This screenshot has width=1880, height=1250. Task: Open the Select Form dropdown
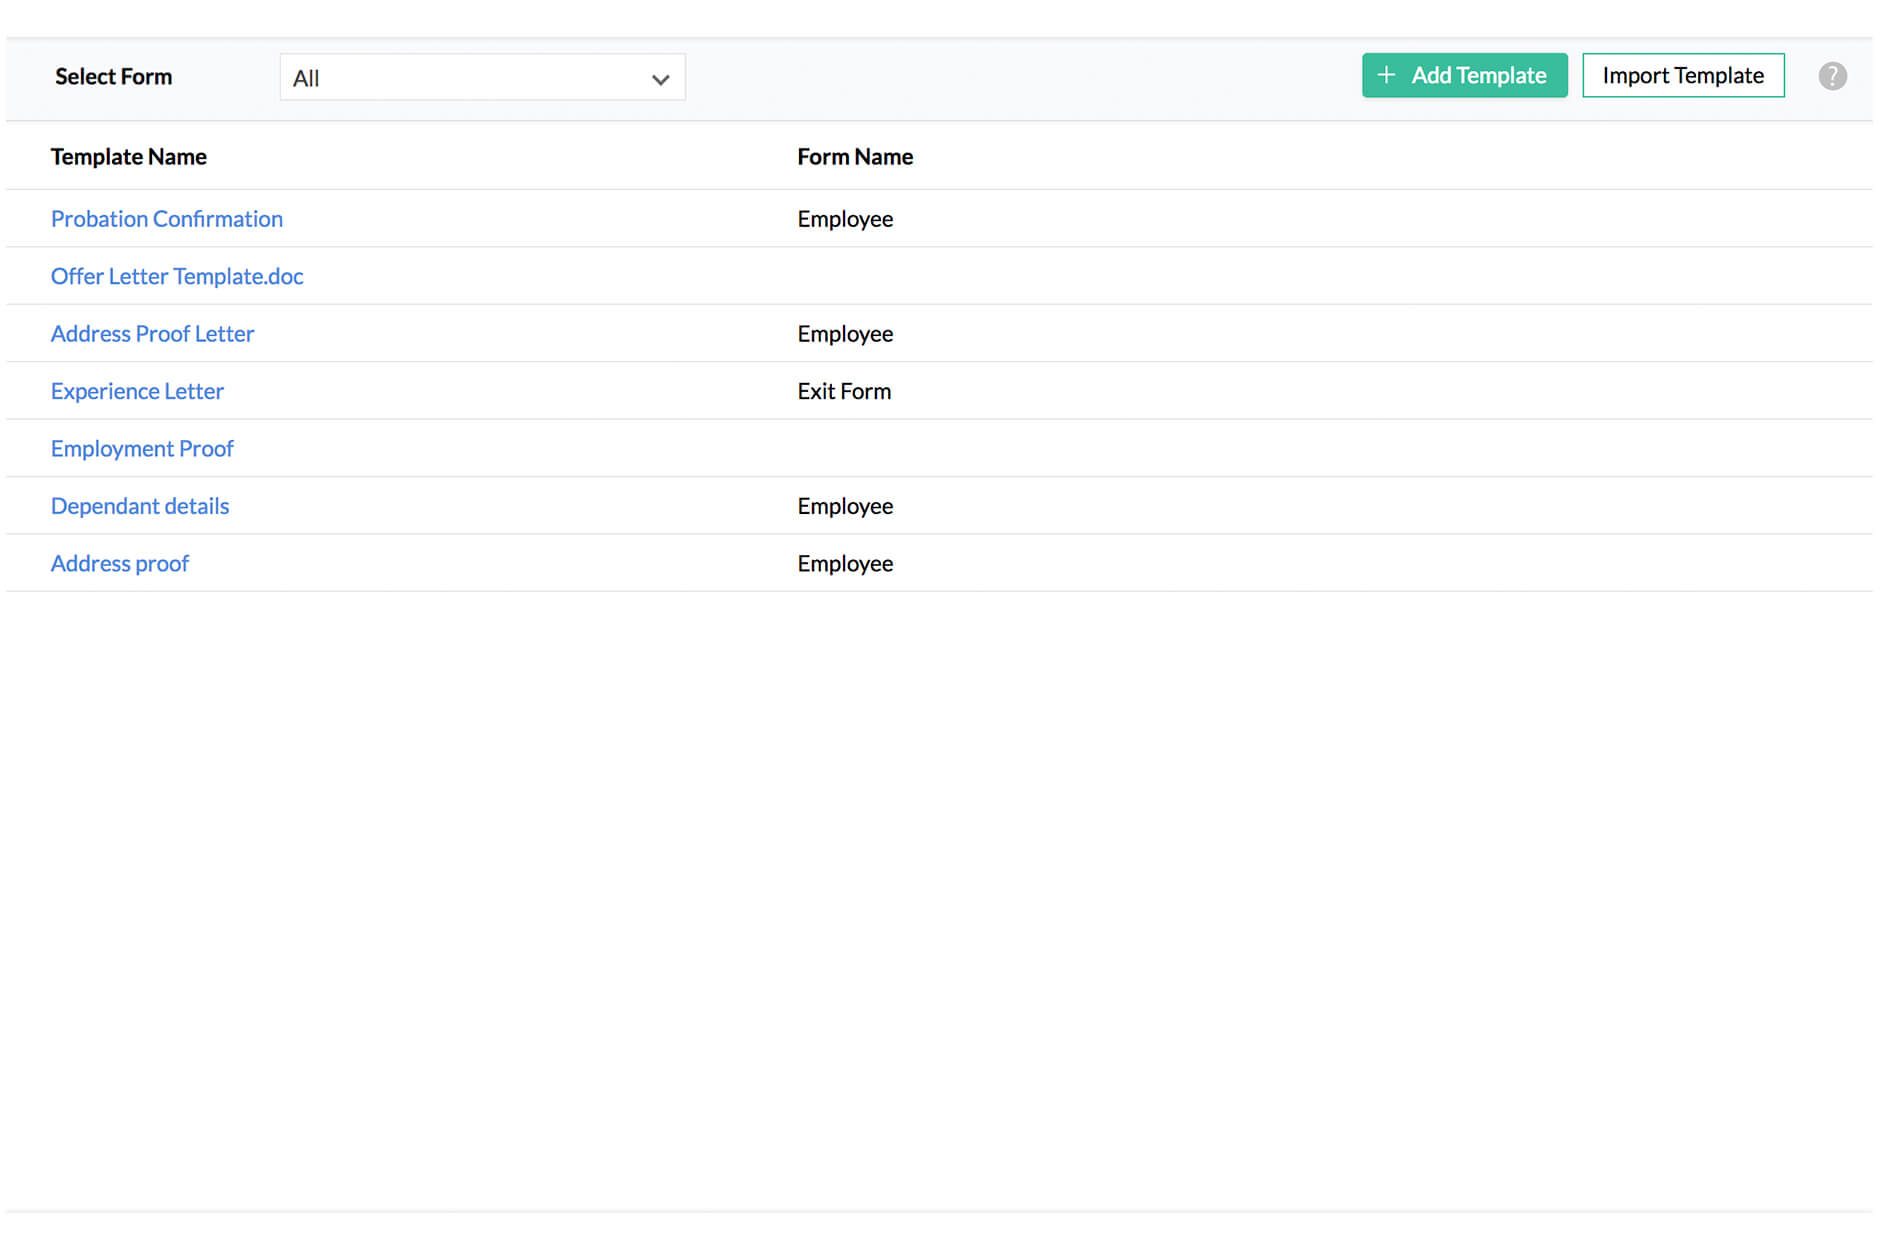(482, 77)
